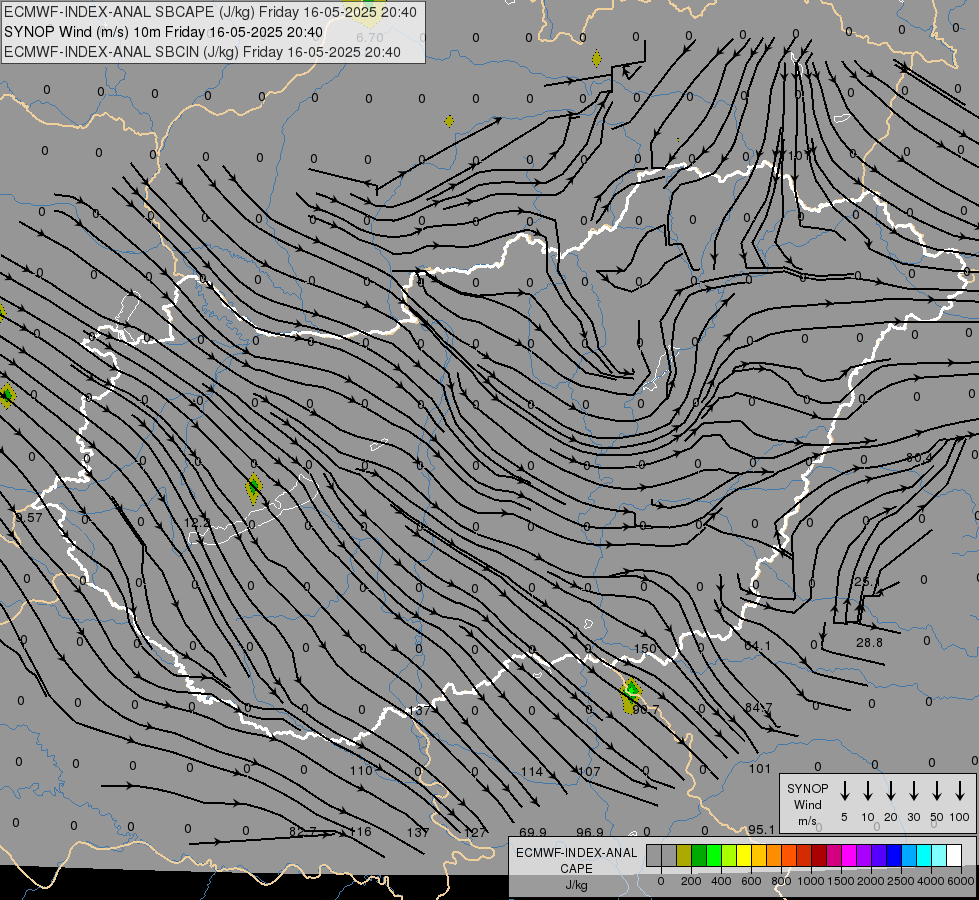This screenshot has height=900, width=979.
Task: Select the CAPE diamond marker beside the 12.2 value
Action: click(x=253, y=488)
